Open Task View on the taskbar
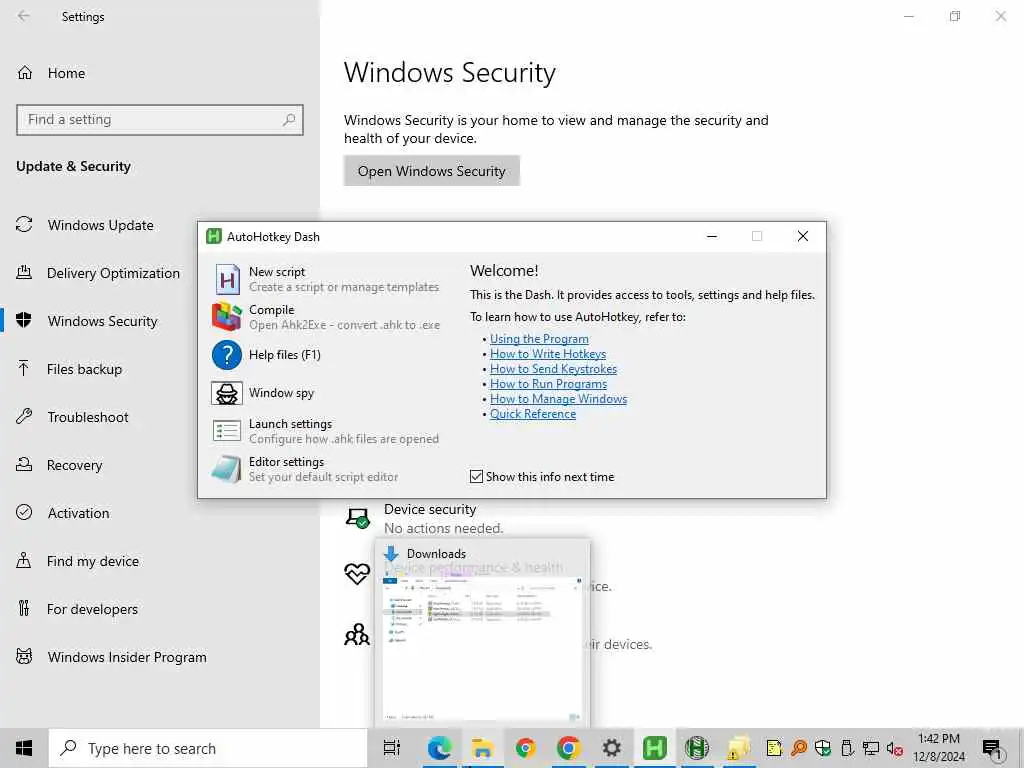This screenshot has height=768, width=1024. click(x=392, y=748)
